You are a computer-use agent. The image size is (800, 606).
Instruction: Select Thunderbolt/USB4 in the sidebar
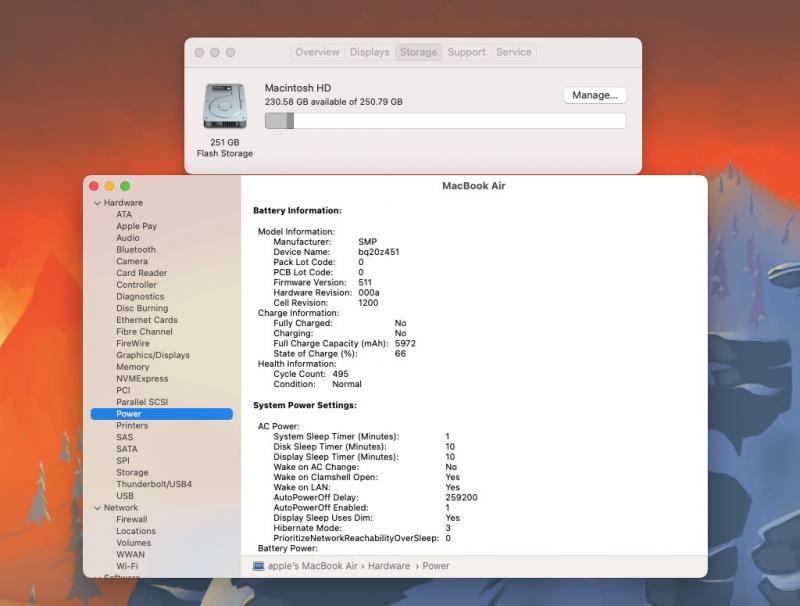pyautogui.click(x=154, y=484)
